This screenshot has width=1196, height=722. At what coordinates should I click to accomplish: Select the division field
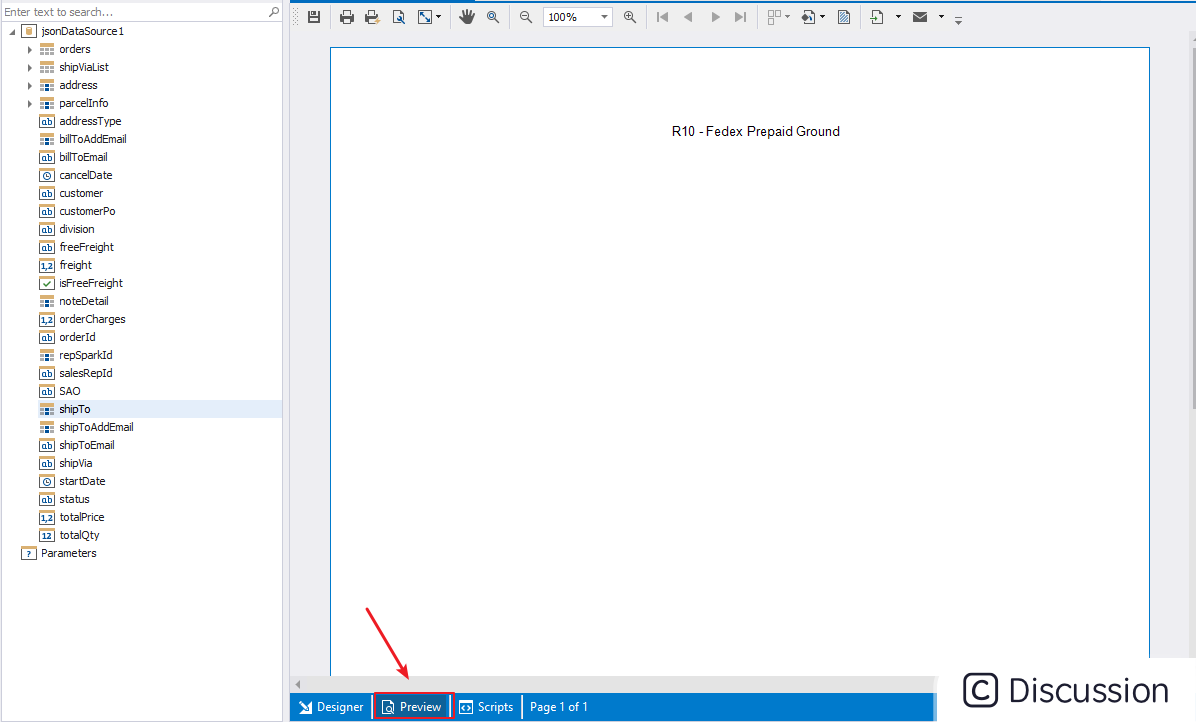pyautogui.click(x=77, y=229)
